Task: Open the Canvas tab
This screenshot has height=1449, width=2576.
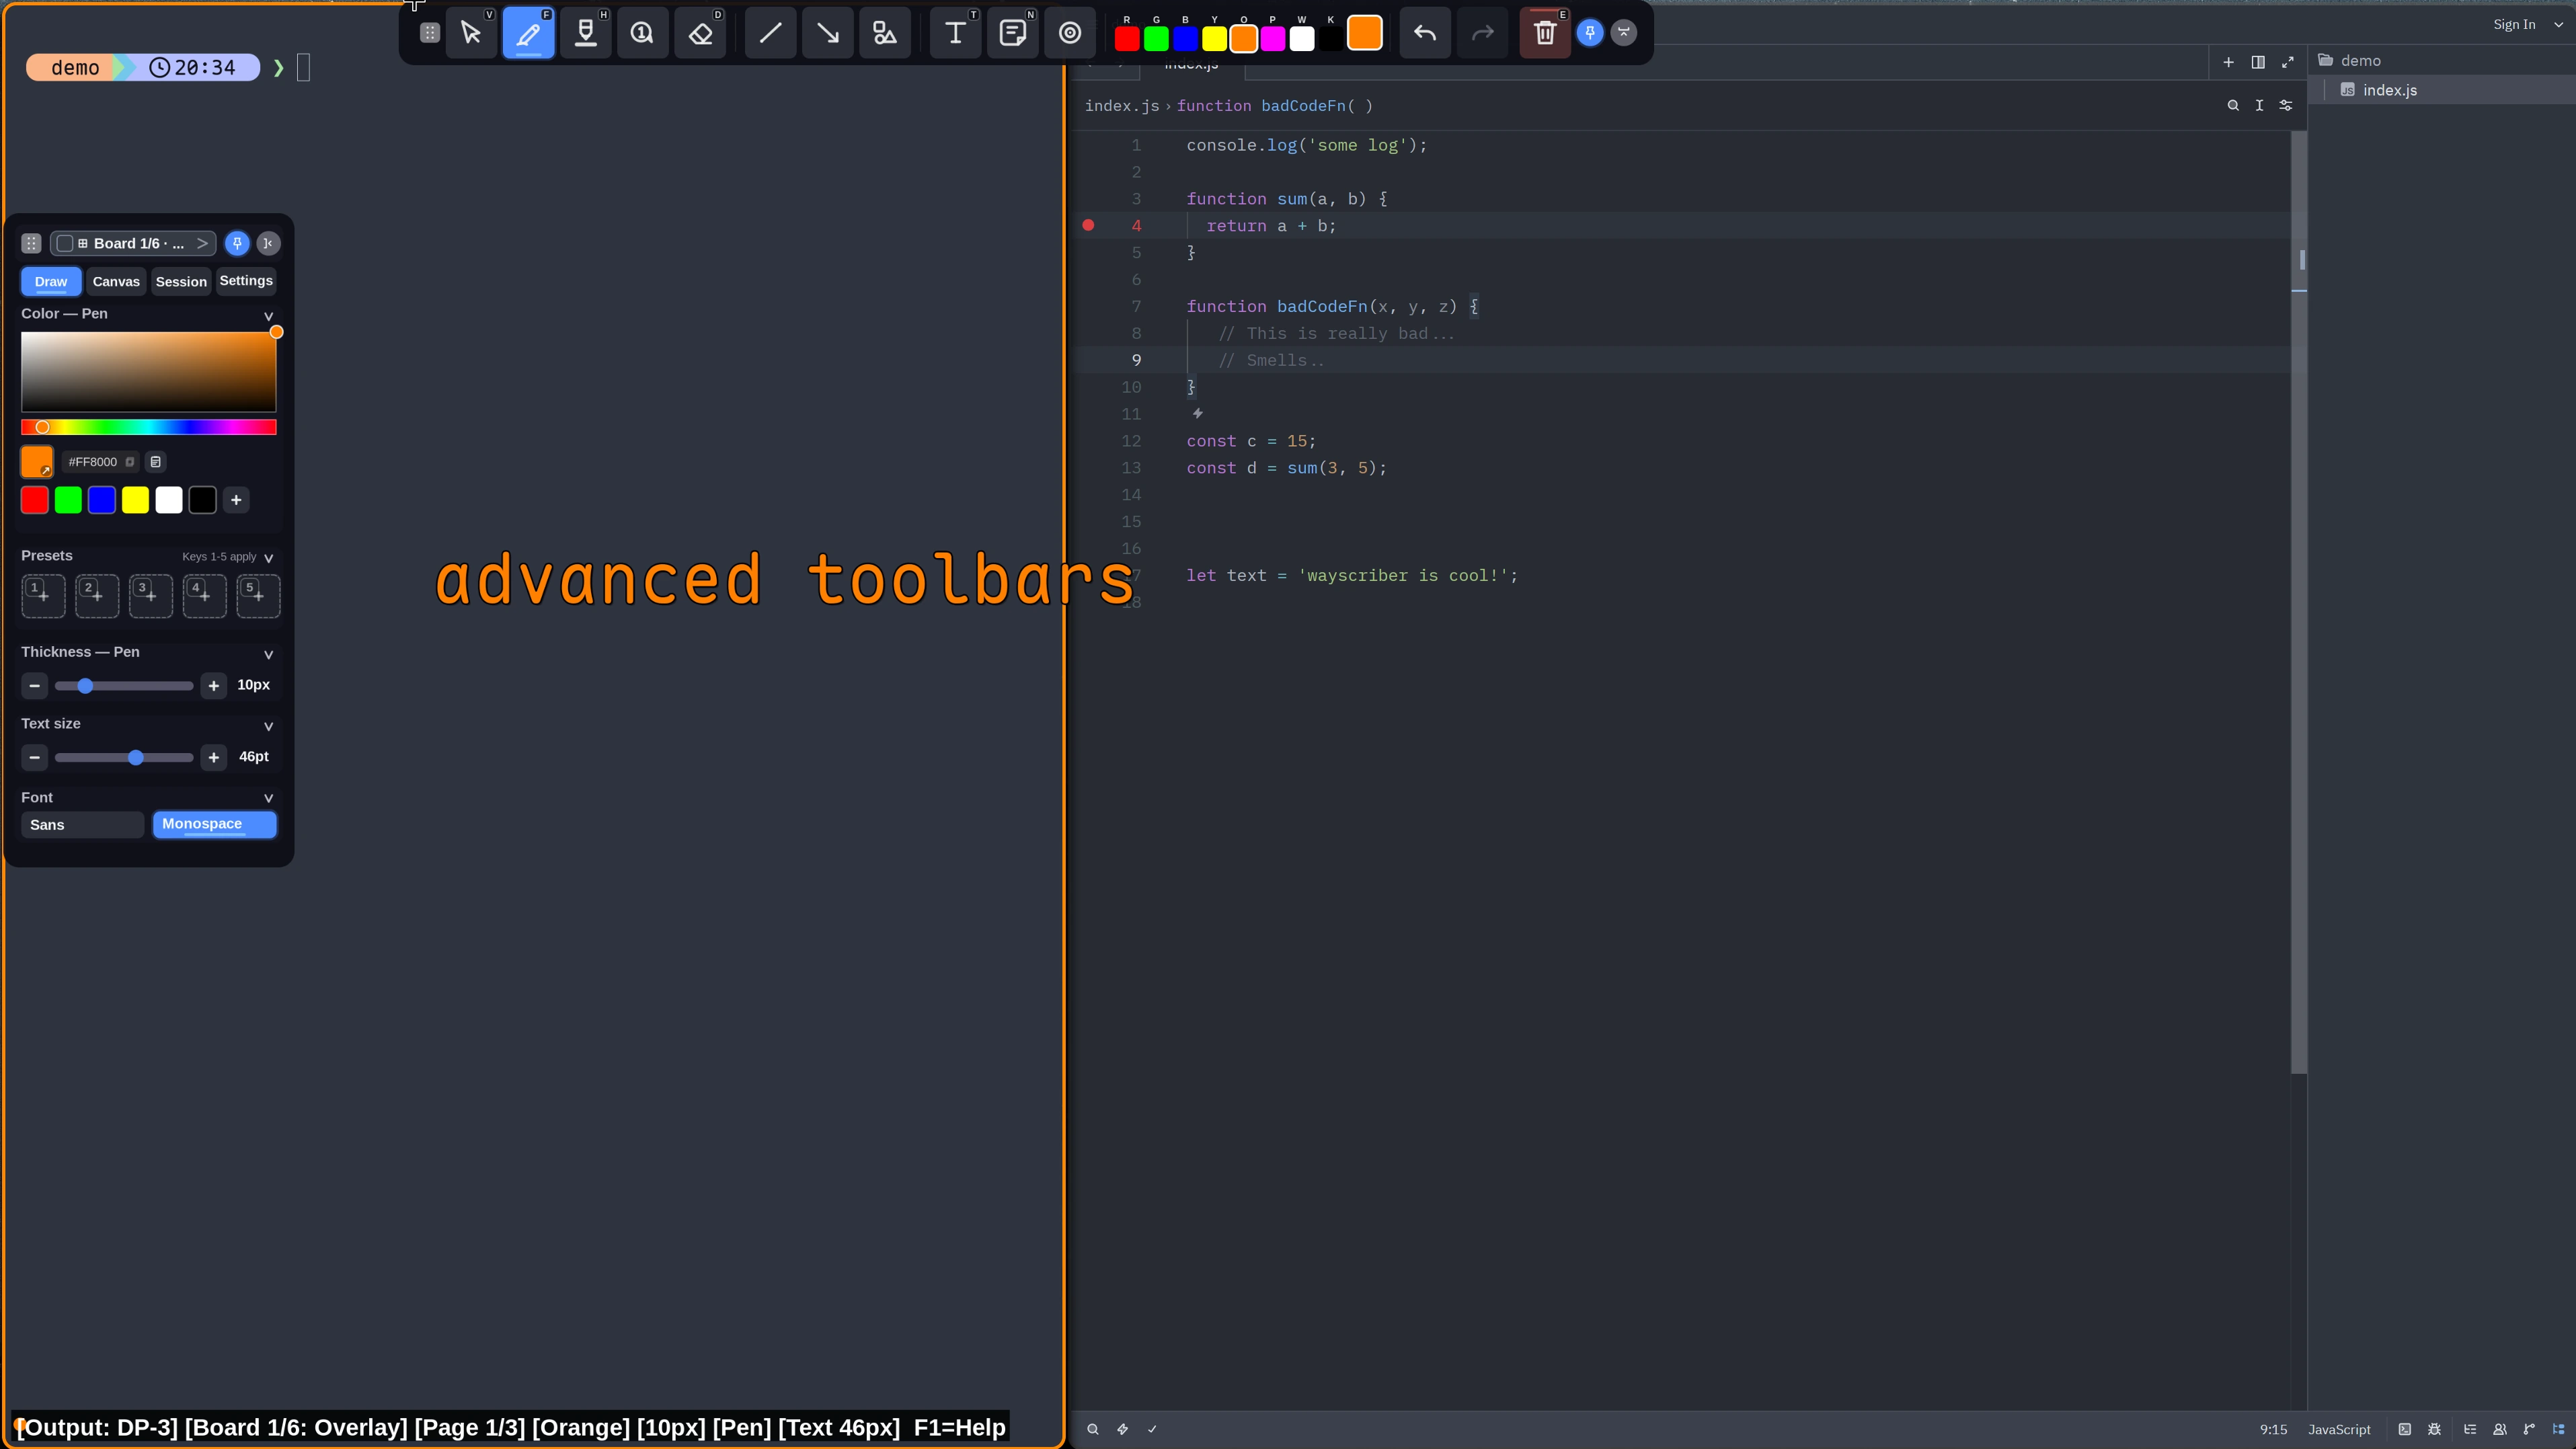Action: pyautogui.click(x=116, y=281)
